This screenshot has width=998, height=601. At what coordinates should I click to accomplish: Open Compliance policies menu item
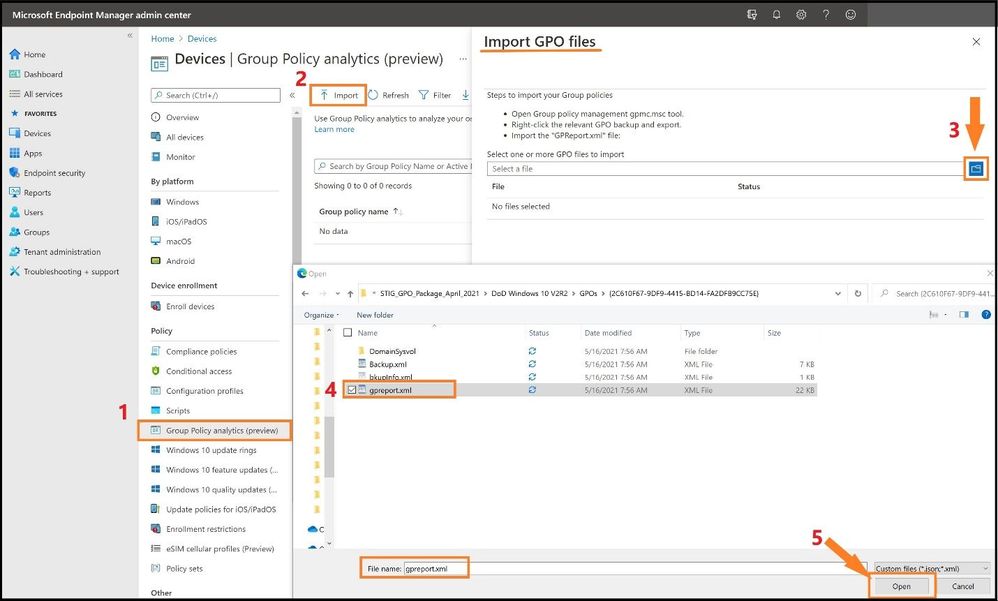[194, 352]
